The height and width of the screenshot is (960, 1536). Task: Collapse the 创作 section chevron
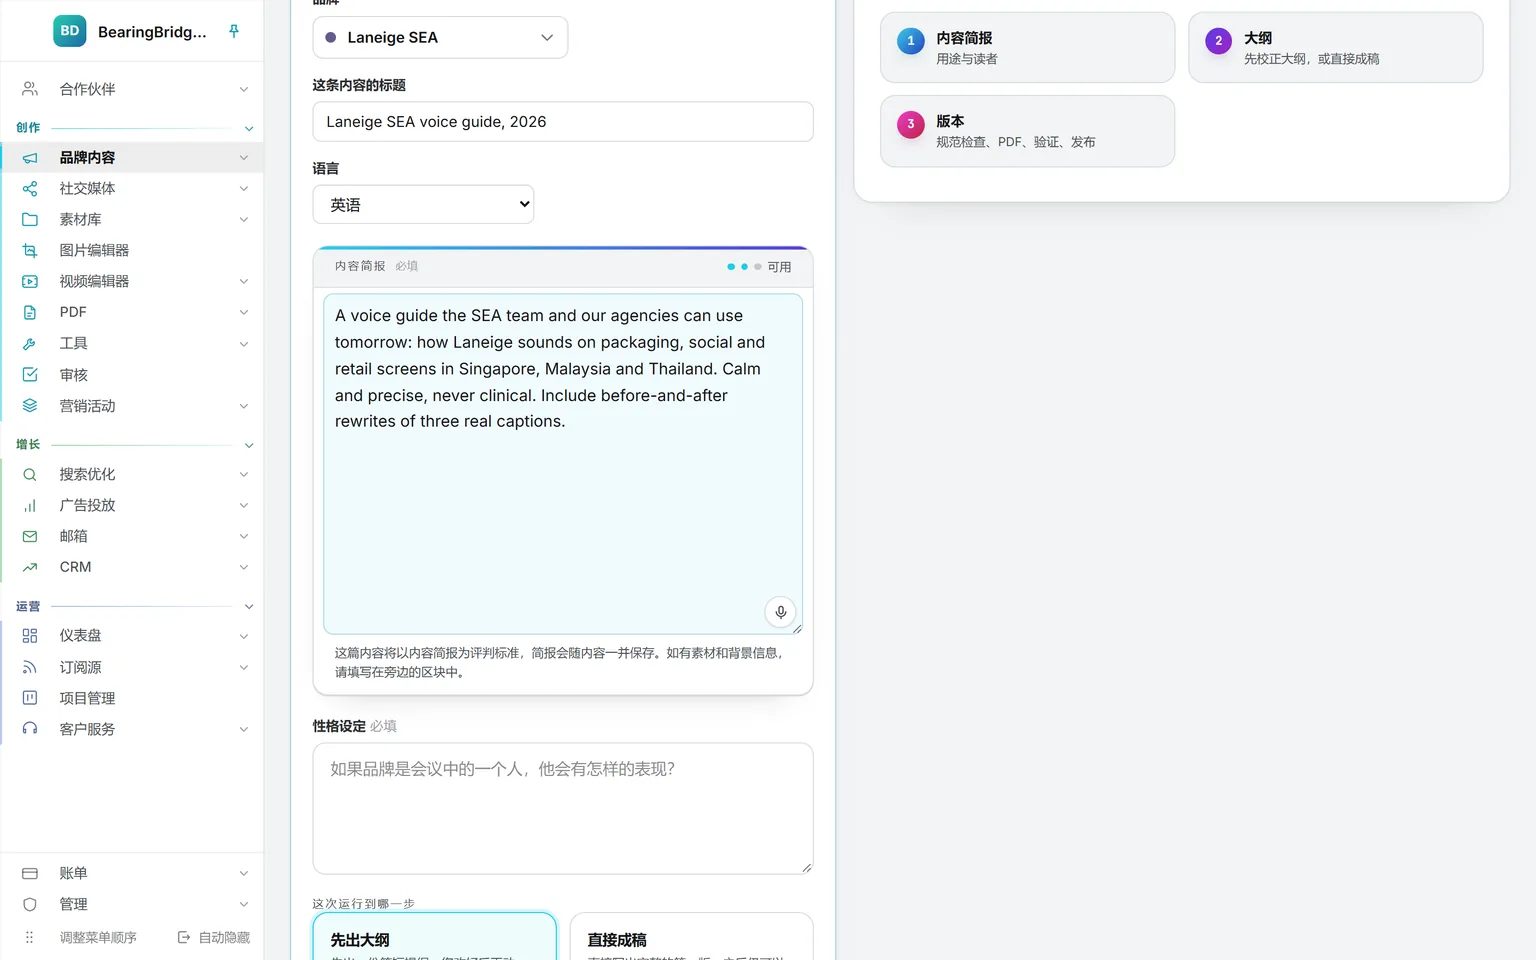click(249, 128)
